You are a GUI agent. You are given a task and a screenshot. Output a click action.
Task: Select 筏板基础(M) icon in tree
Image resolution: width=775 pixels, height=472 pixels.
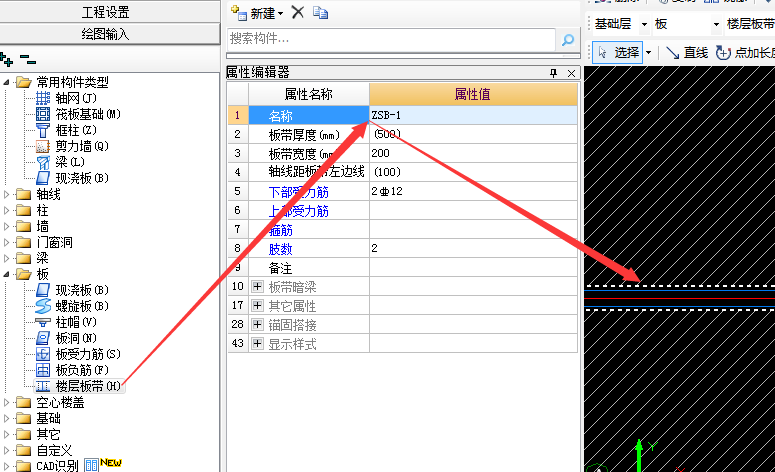point(43,114)
